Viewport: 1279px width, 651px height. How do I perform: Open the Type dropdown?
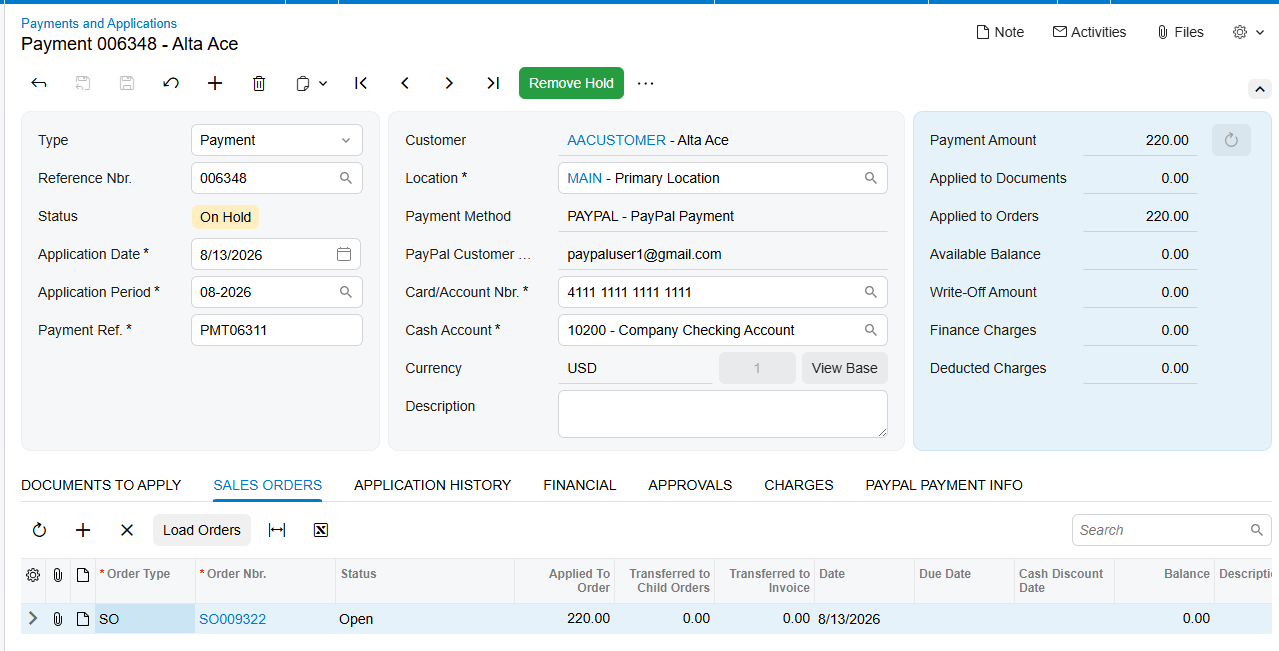click(x=277, y=140)
